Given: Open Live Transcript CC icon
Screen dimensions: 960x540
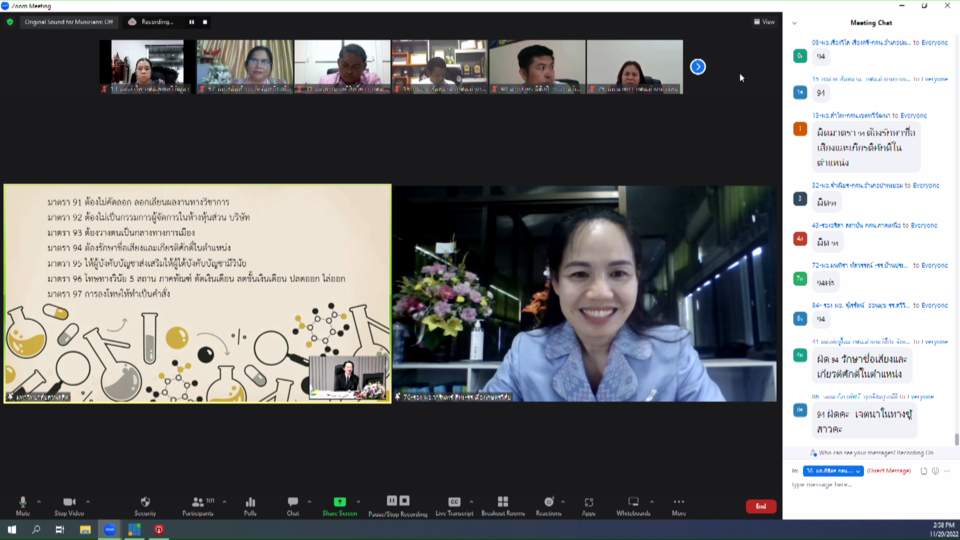Looking at the screenshot, I should coord(454,502).
